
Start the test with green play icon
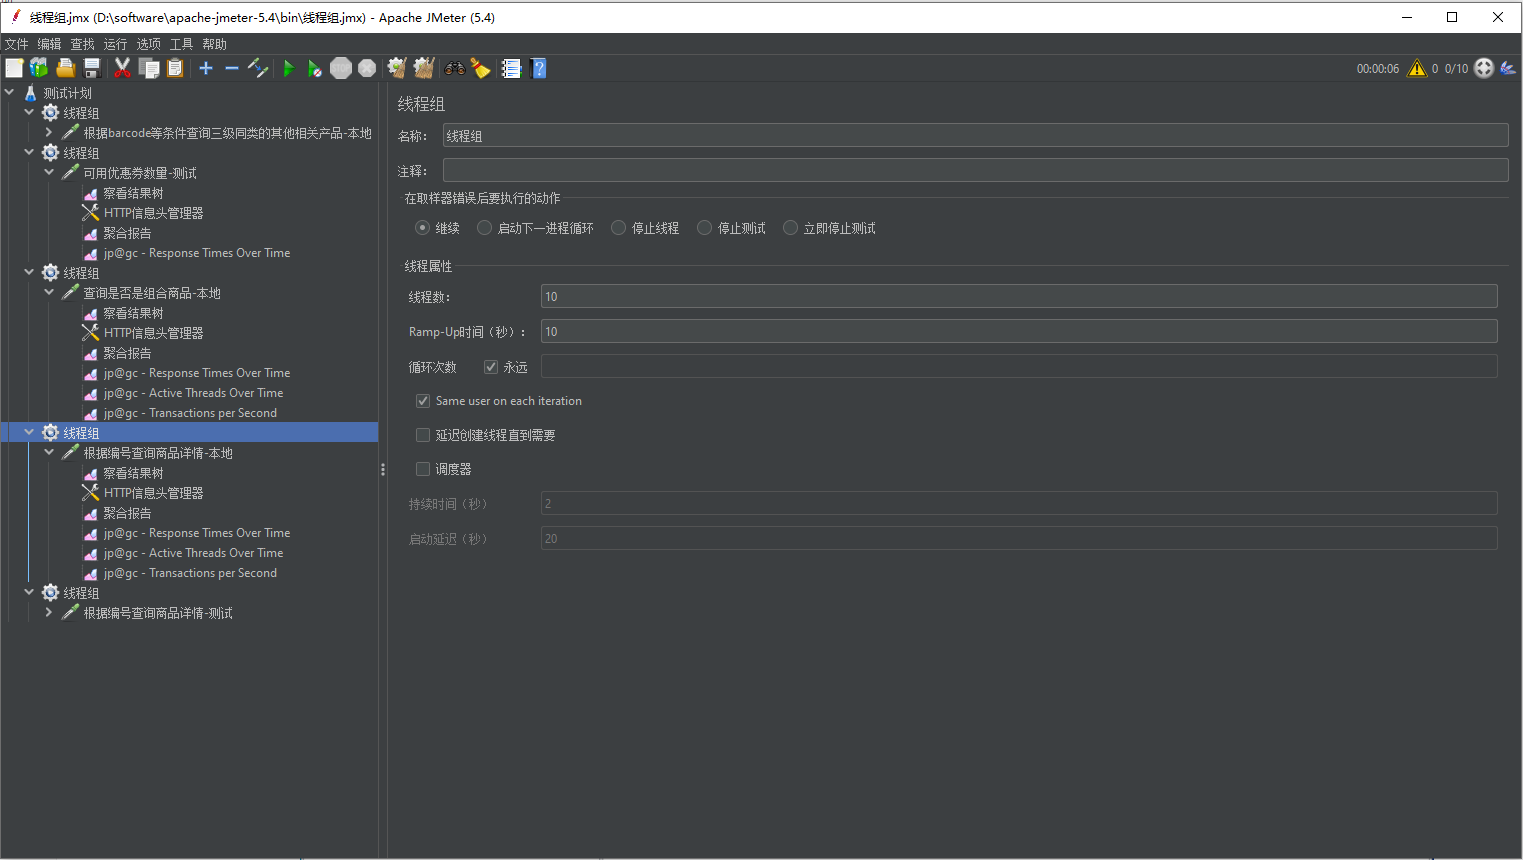pyautogui.click(x=289, y=68)
